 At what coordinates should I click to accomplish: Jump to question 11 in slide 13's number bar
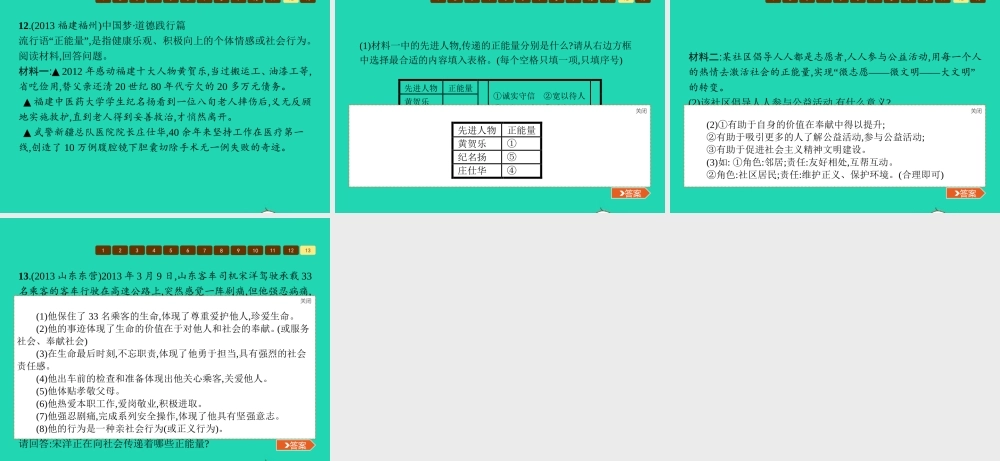[x=273, y=251]
